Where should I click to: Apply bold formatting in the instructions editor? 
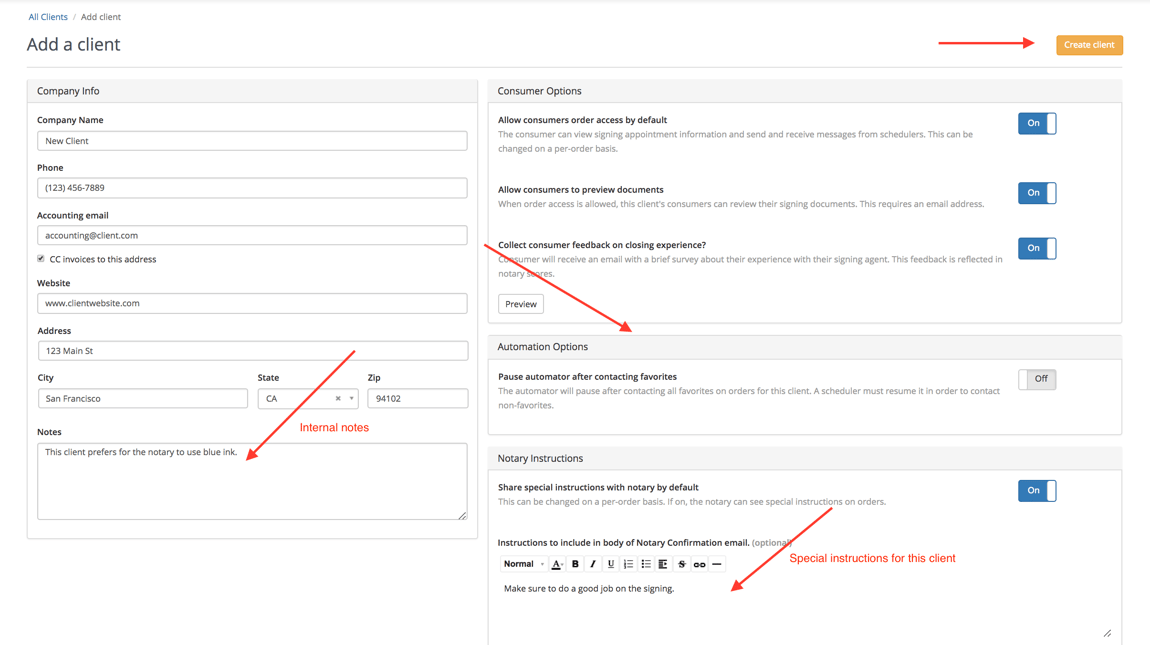575,563
